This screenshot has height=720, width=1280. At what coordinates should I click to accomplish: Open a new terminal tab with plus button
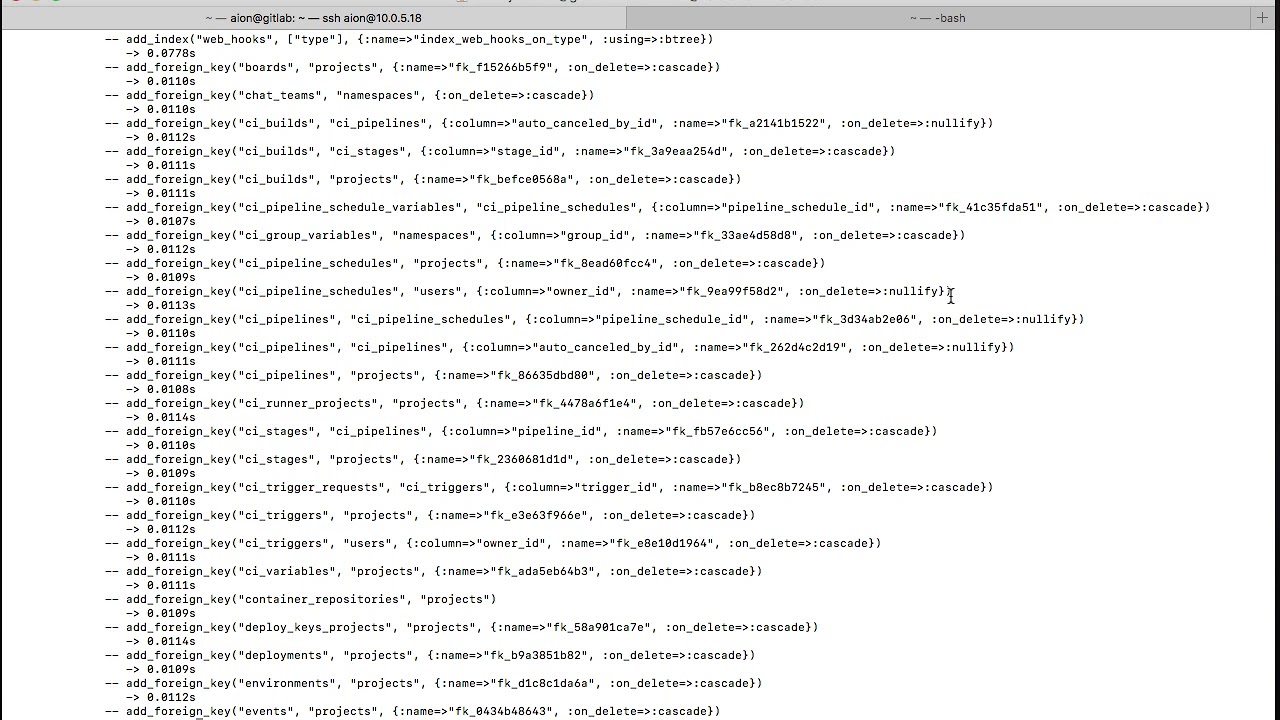point(1262,18)
